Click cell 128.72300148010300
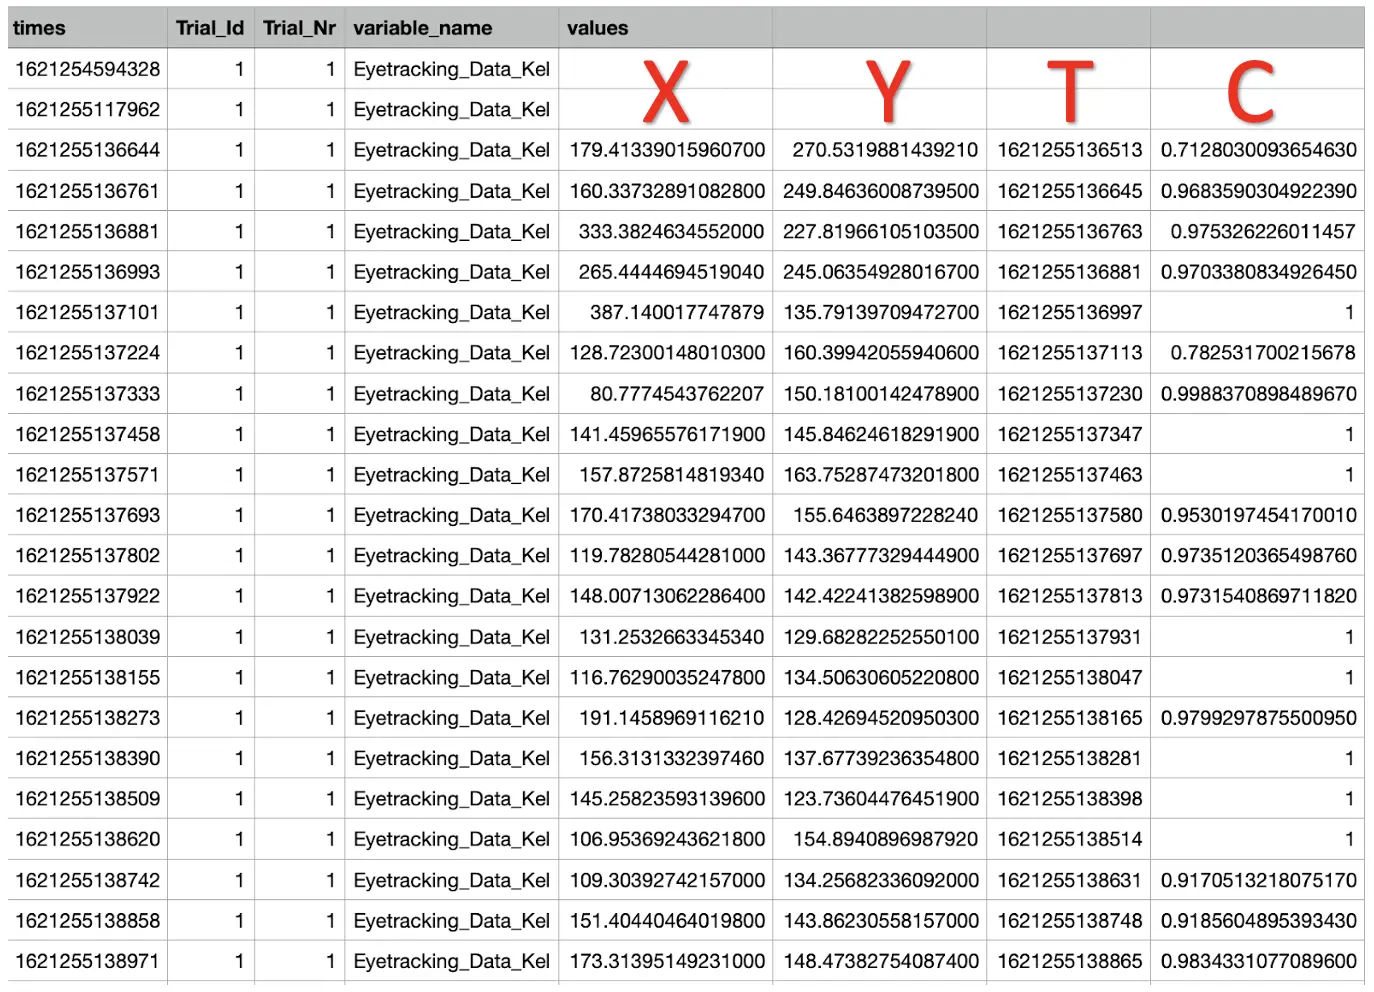1374x992 pixels. point(665,353)
